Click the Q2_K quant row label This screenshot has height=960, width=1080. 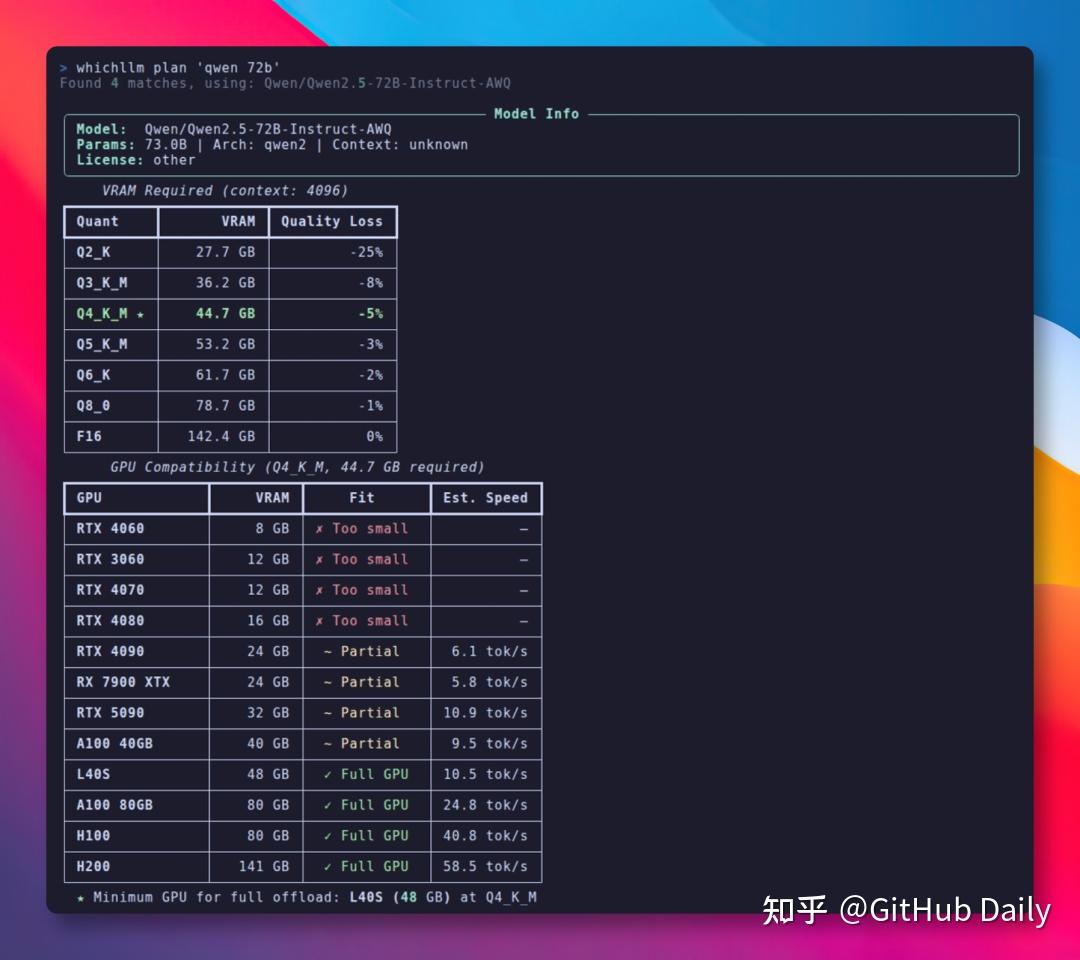click(93, 252)
